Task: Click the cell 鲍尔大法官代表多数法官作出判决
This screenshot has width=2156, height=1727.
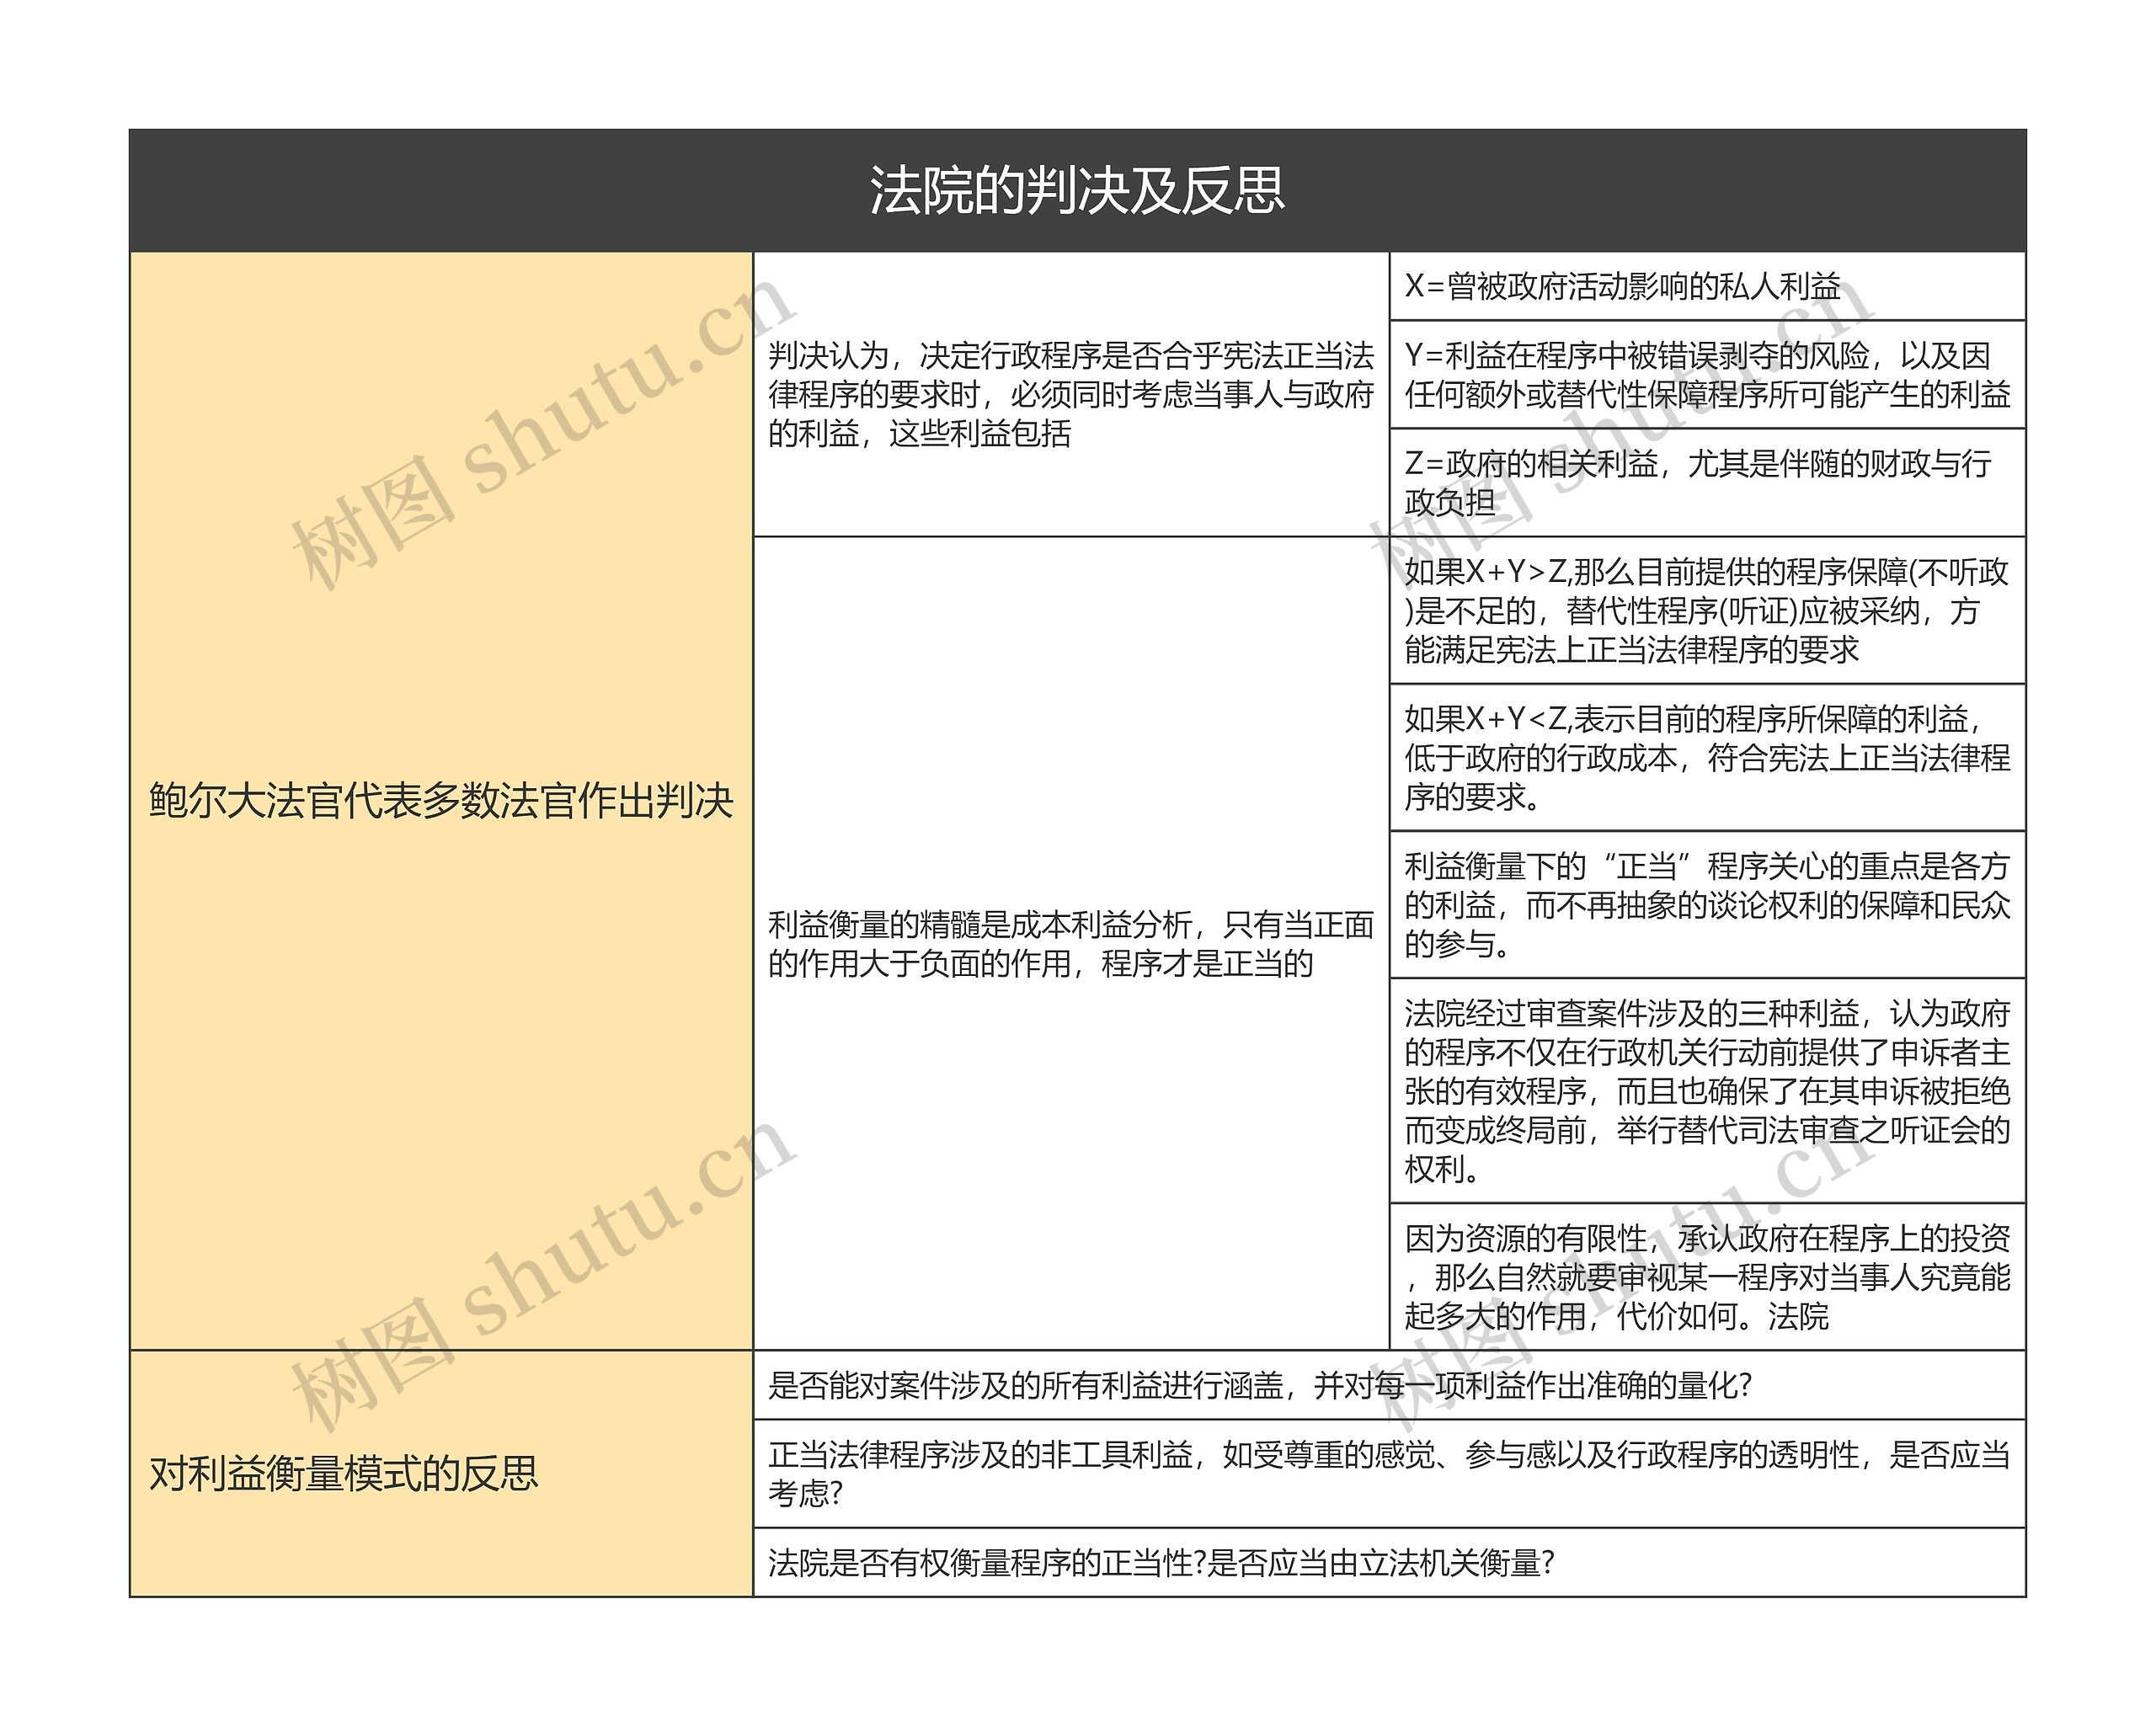Action: (x=441, y=801)
